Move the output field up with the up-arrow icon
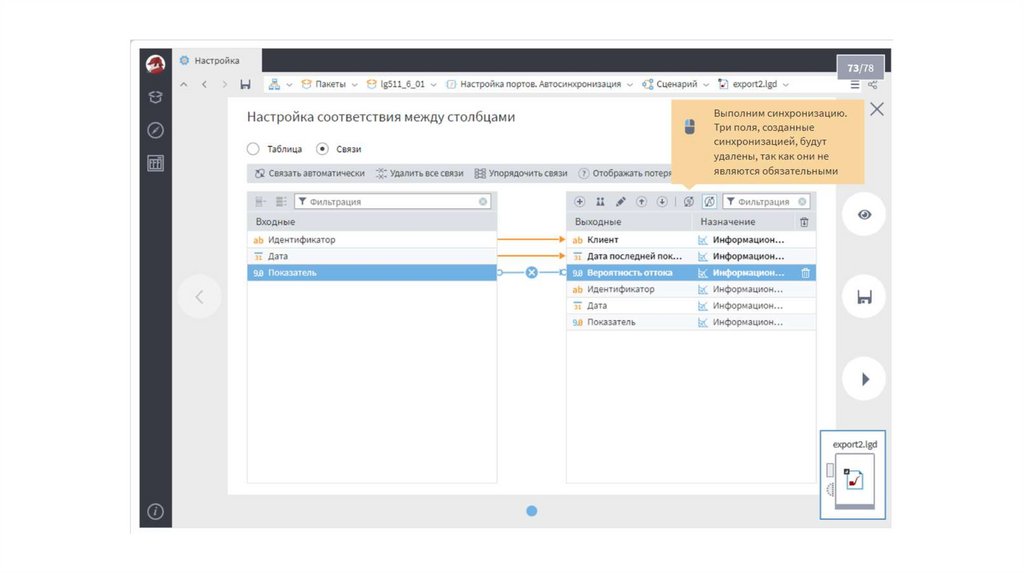Viewport: 1024px width, 574px height. pyautogui.click(x=641, y=202)
